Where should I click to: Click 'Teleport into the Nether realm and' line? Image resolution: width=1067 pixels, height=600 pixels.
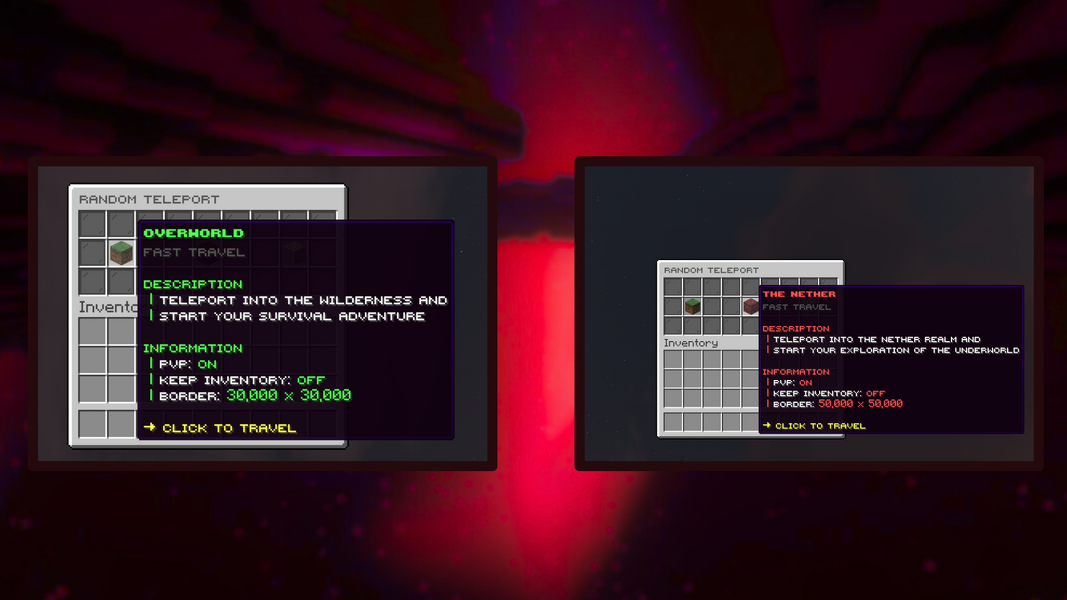[876, 339]
